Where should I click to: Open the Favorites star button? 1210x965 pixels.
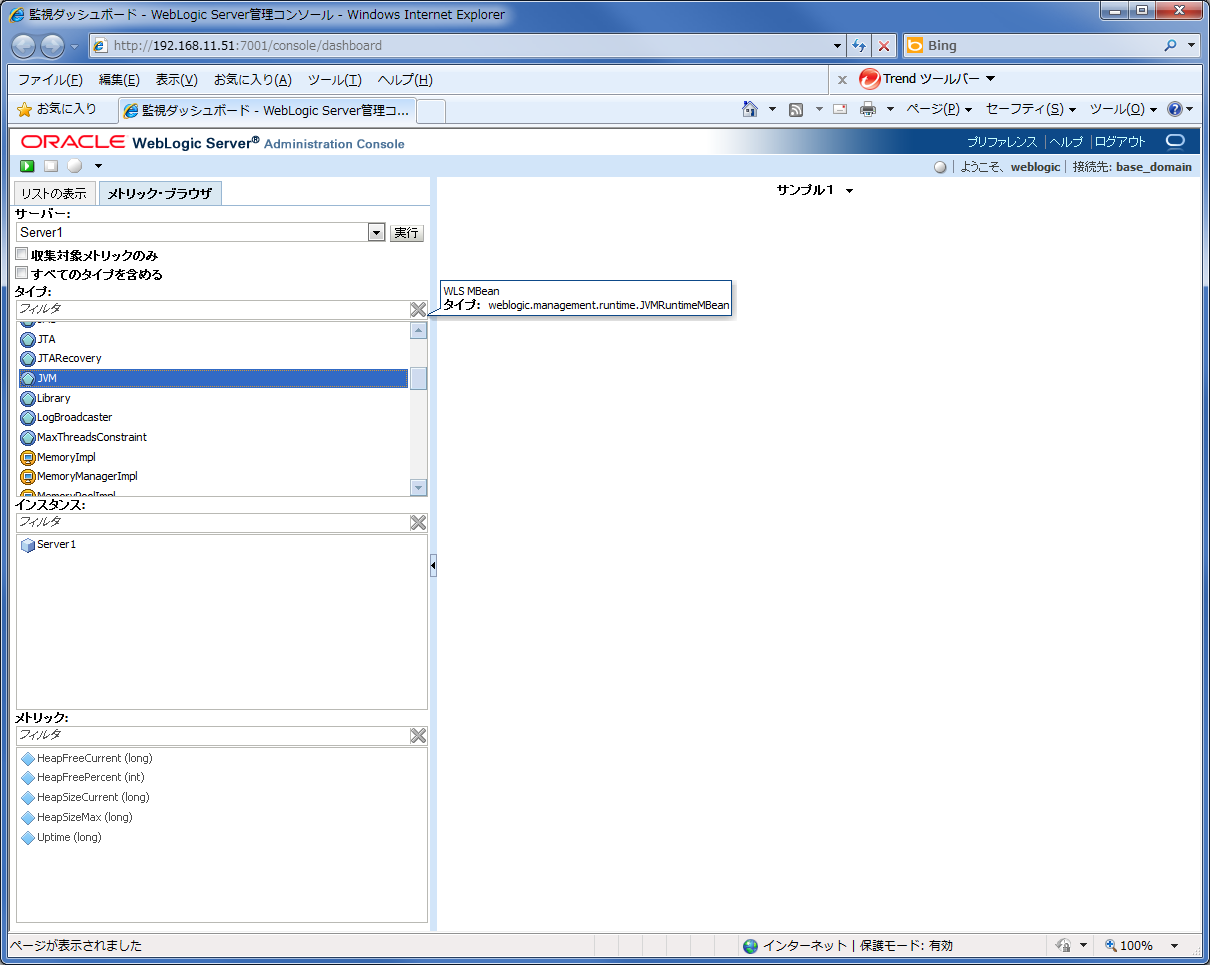tap(57, 109)
